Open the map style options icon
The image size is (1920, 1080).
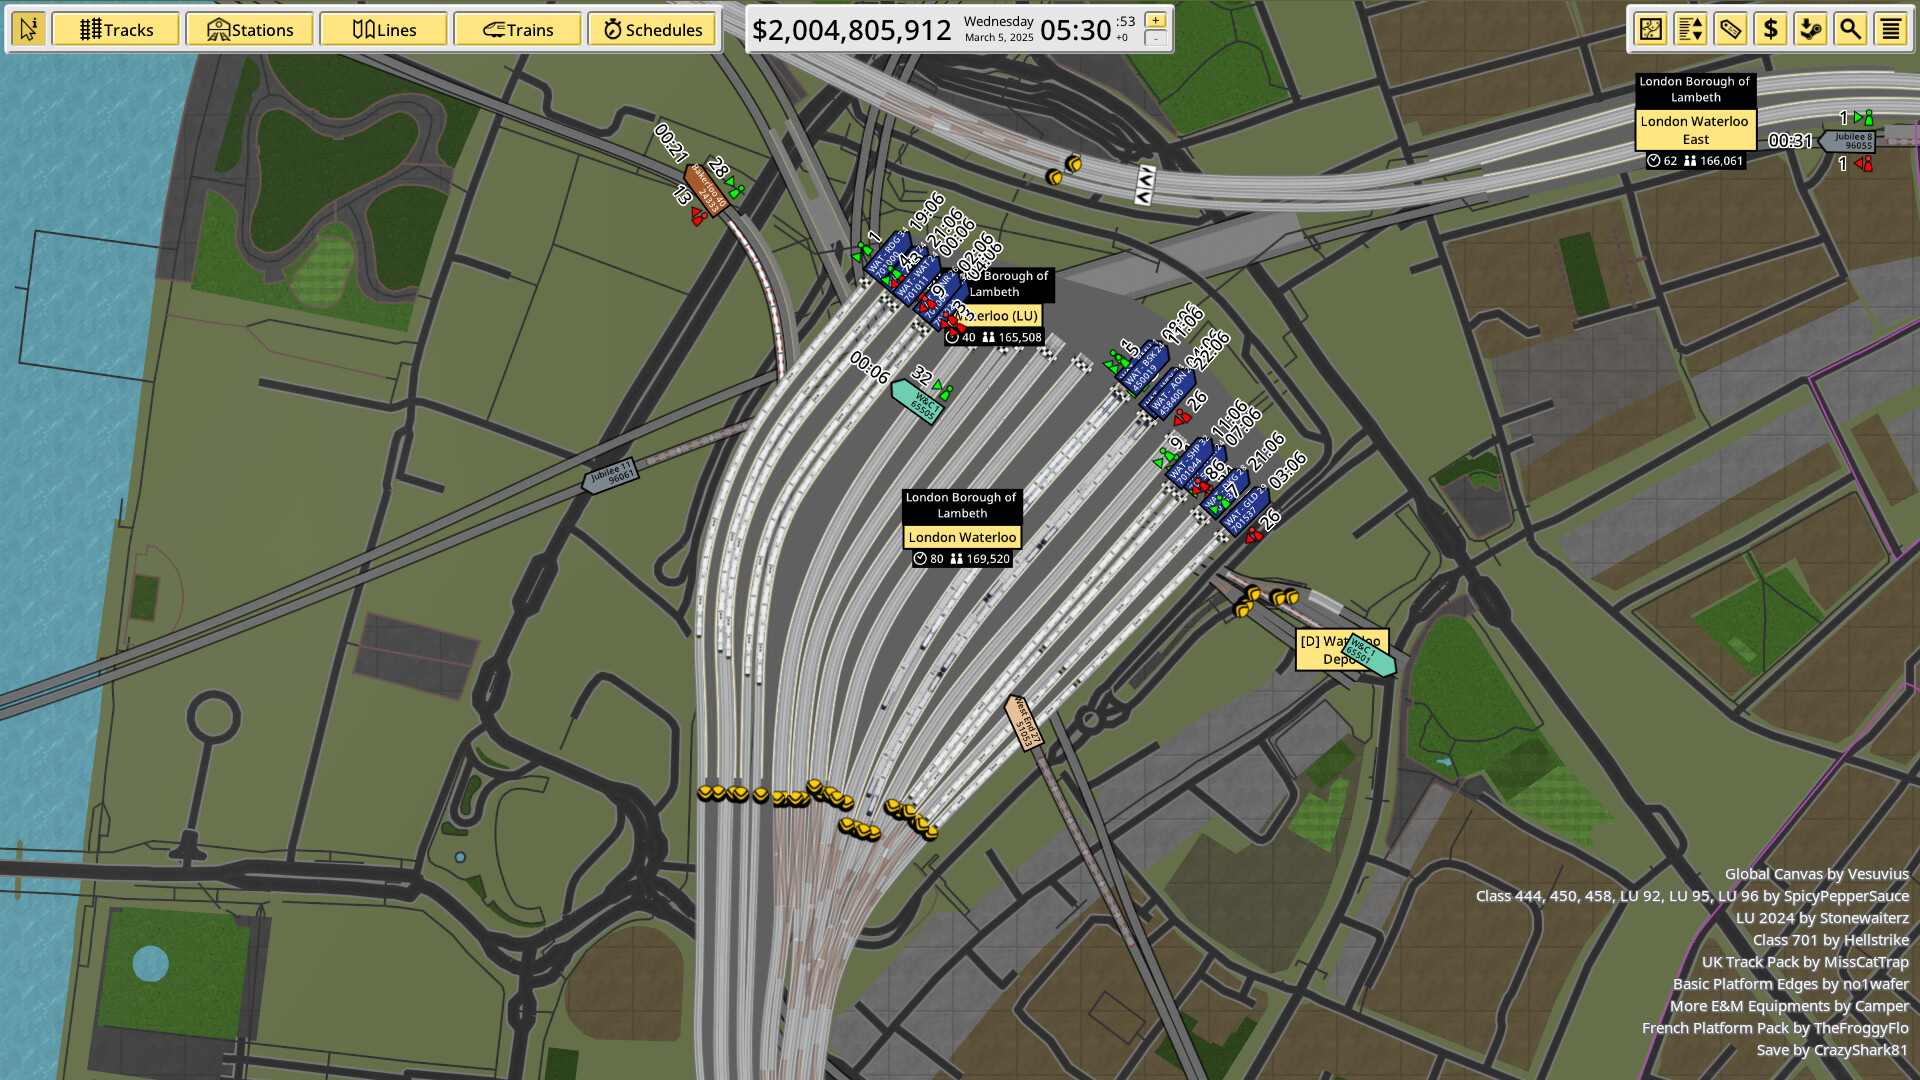point(1650,29)
